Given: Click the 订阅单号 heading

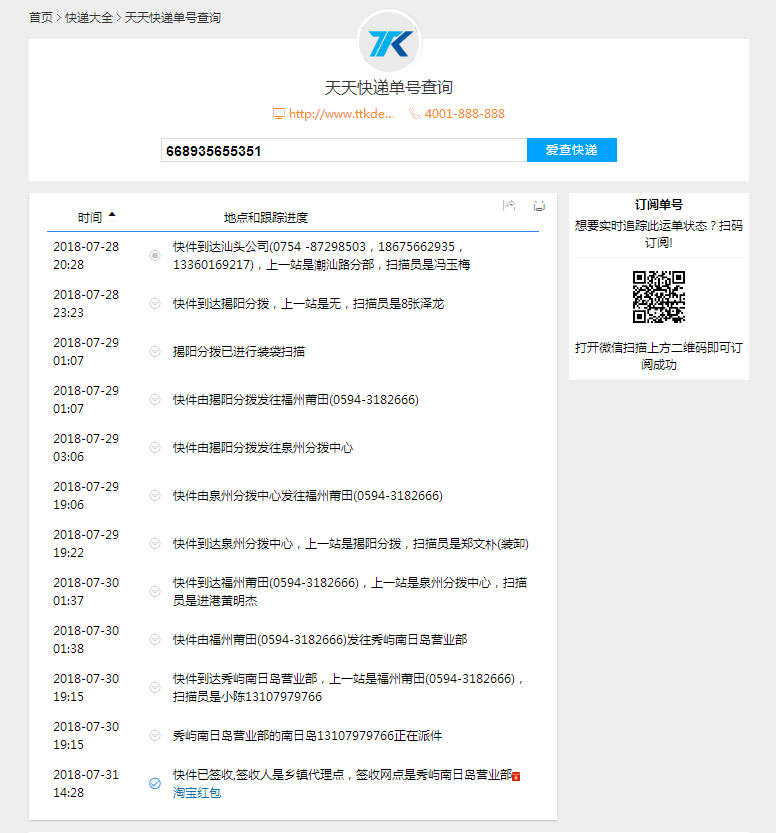Looking at the screenshot, I should click(x=659, y=205).
